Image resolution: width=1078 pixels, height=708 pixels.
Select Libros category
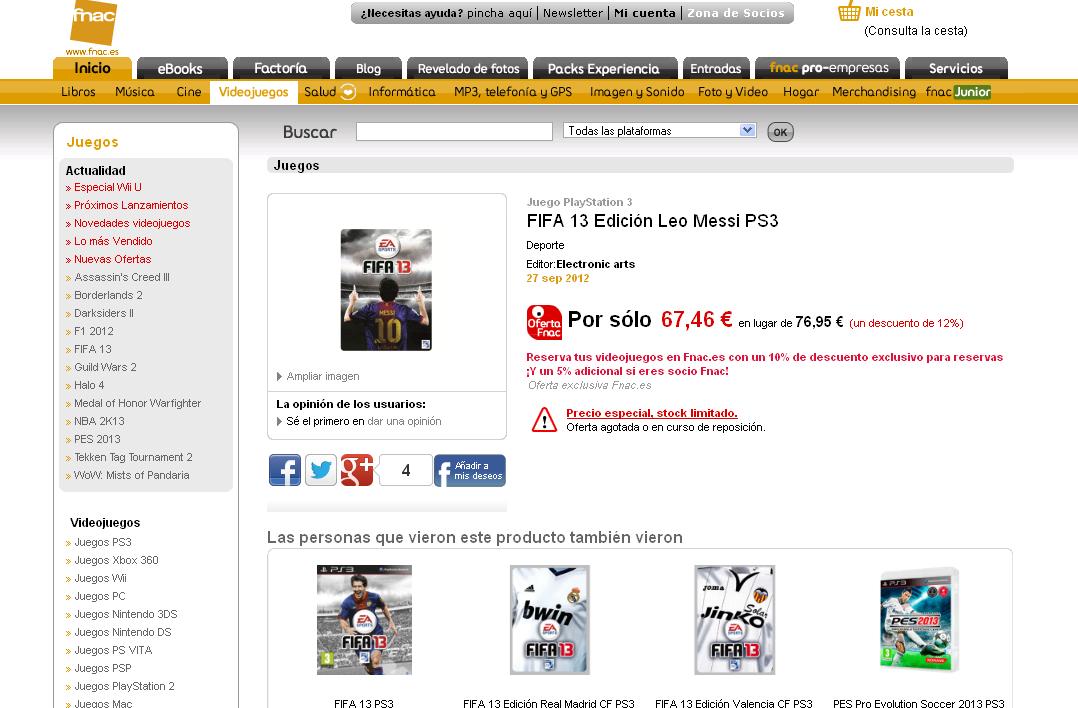click(78, 92)
